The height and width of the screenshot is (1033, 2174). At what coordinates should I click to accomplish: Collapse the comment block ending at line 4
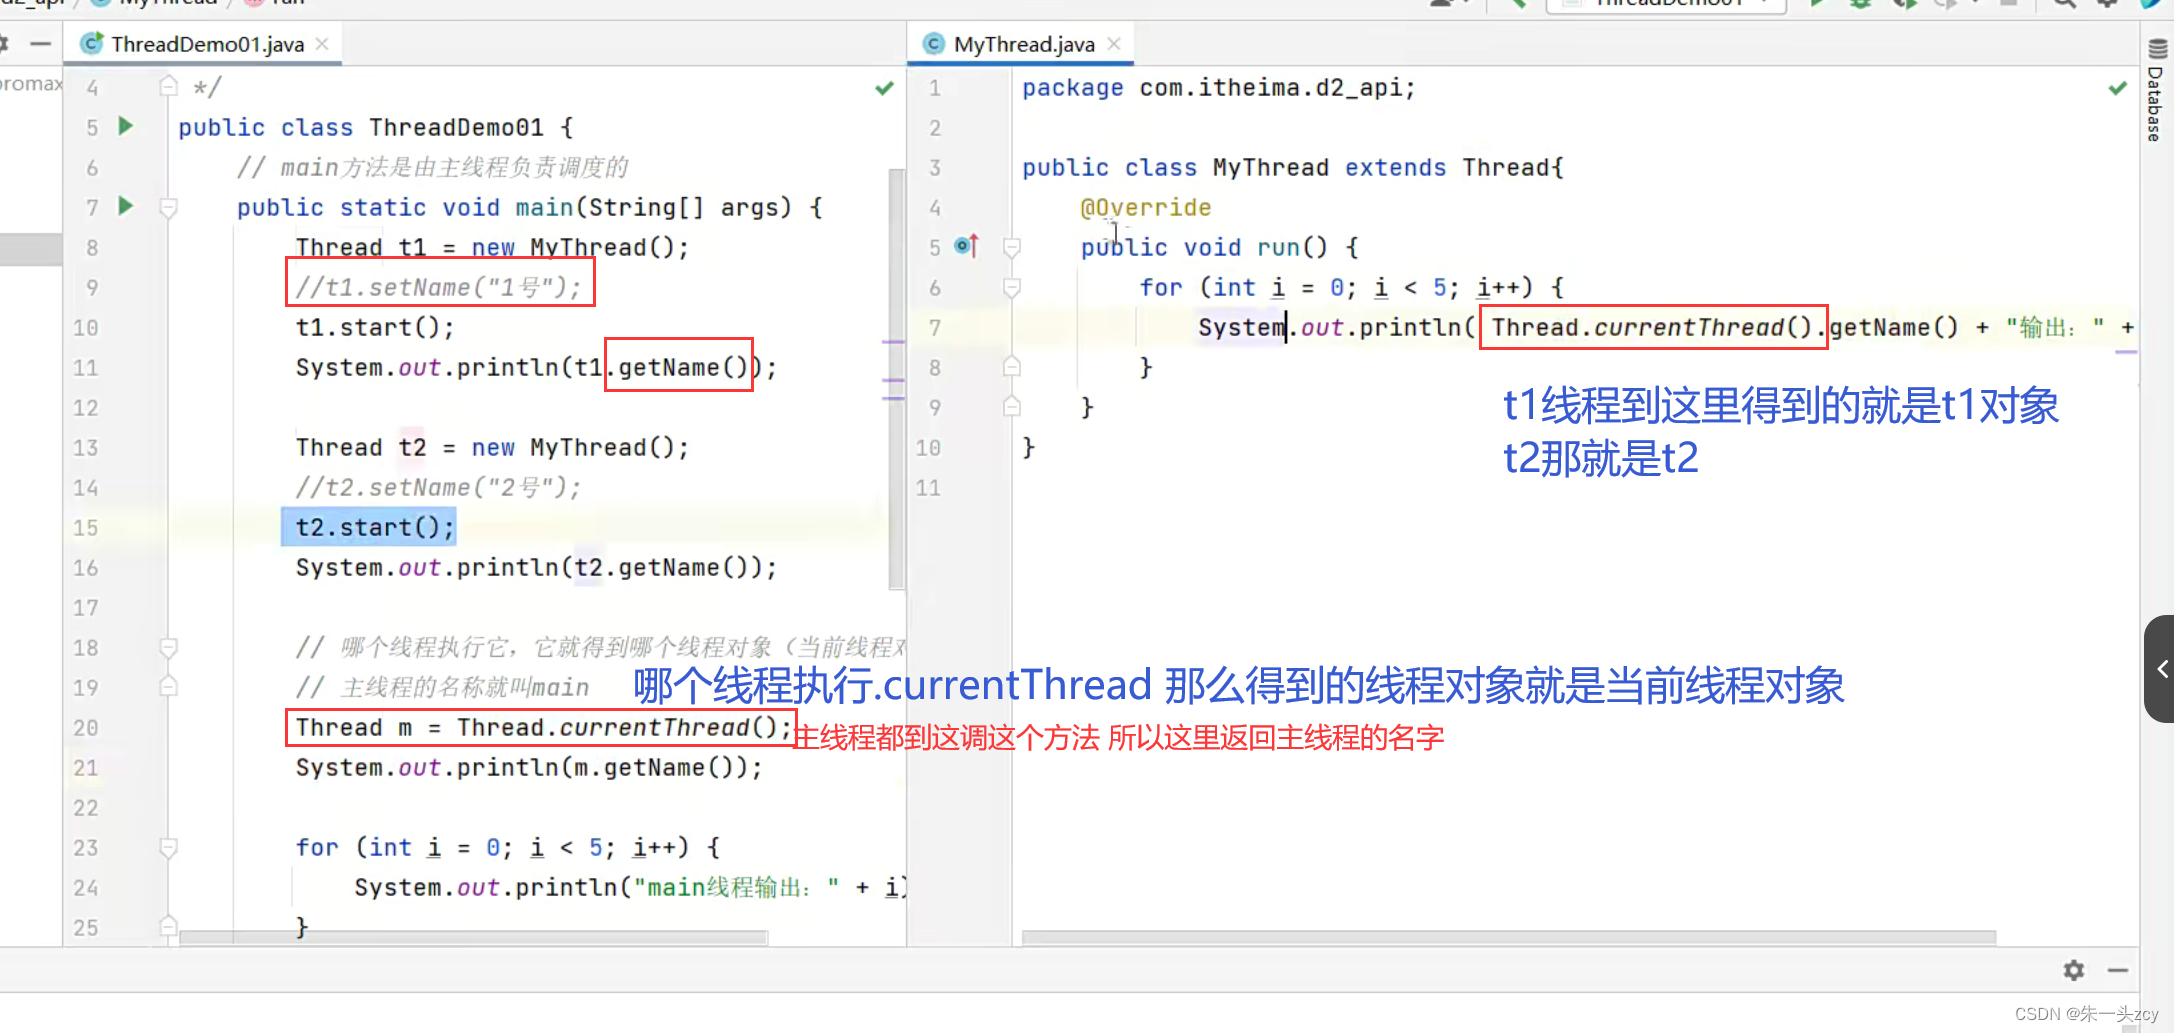pyautogui.click(x=169, y=87)
